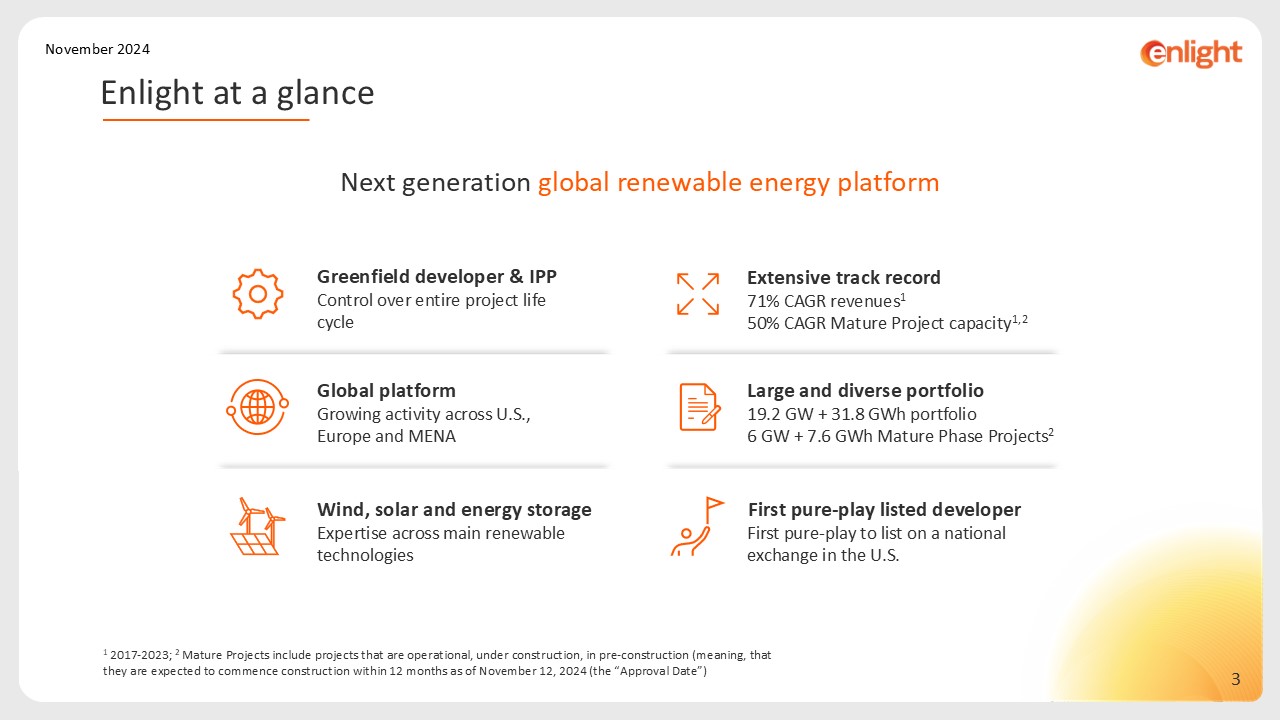The width and height of the screenshot is (1280, 720).
Task: Click the 'Greenfield developer & IPP' heading
Action: click(437, 276)
